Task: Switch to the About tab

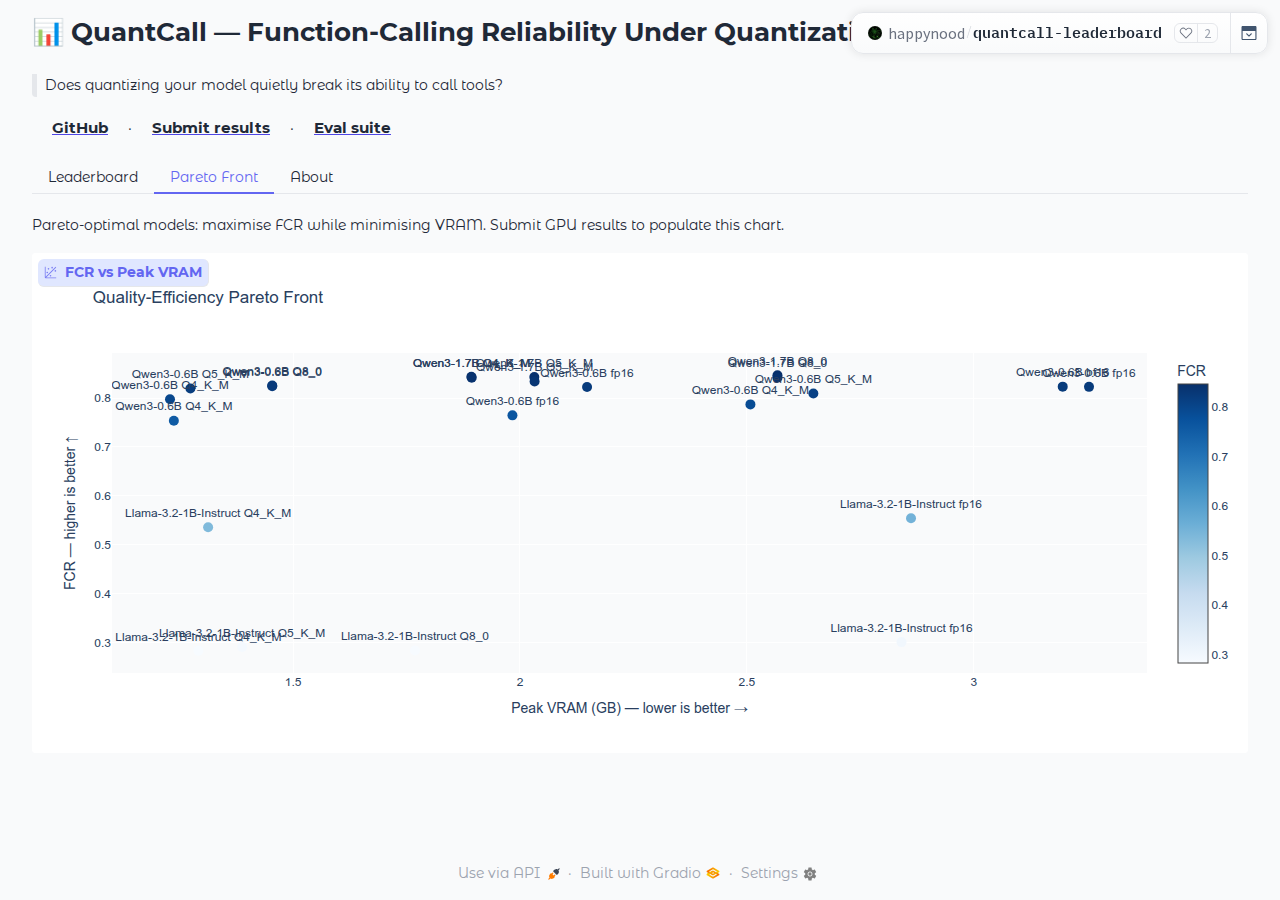Action: (312, 177)
